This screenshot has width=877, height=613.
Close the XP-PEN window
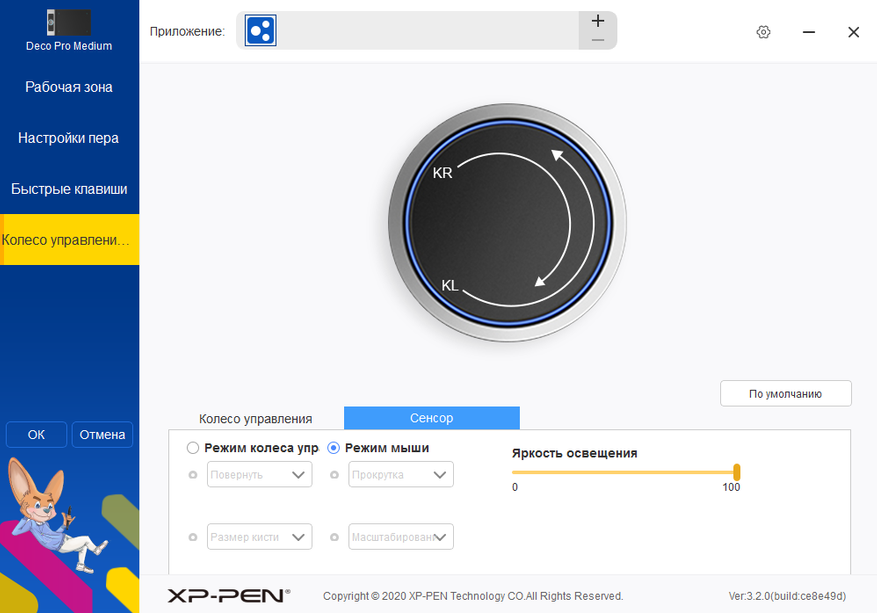pos(854,32)
